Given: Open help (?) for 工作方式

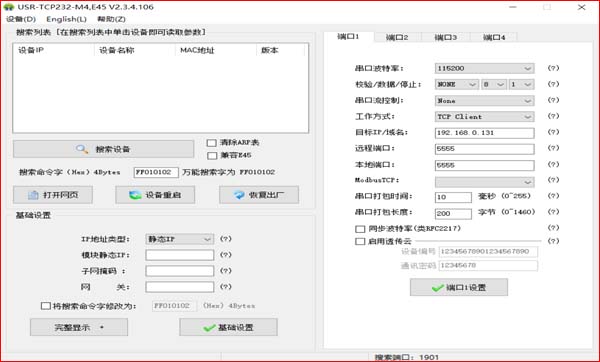Looking at the screenshot, I should 553,116.
